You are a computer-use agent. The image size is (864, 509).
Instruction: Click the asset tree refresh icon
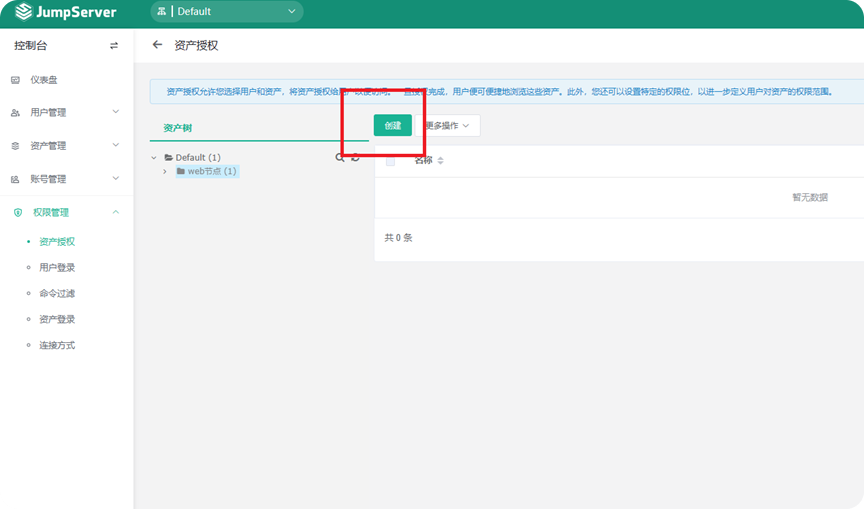355,158
